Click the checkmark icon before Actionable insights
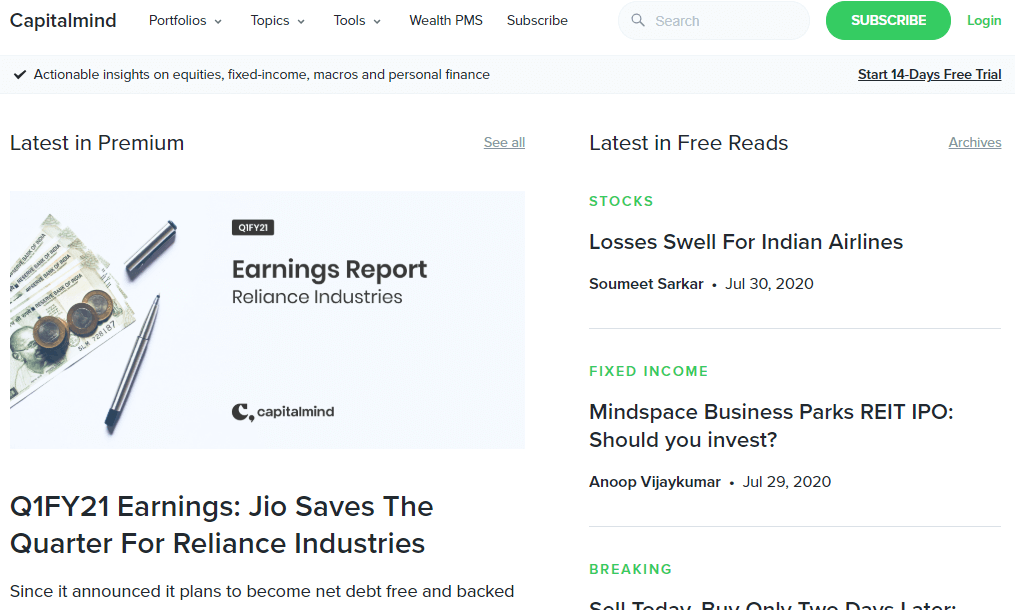The image size is (1015, 610). tap(20, 74)
